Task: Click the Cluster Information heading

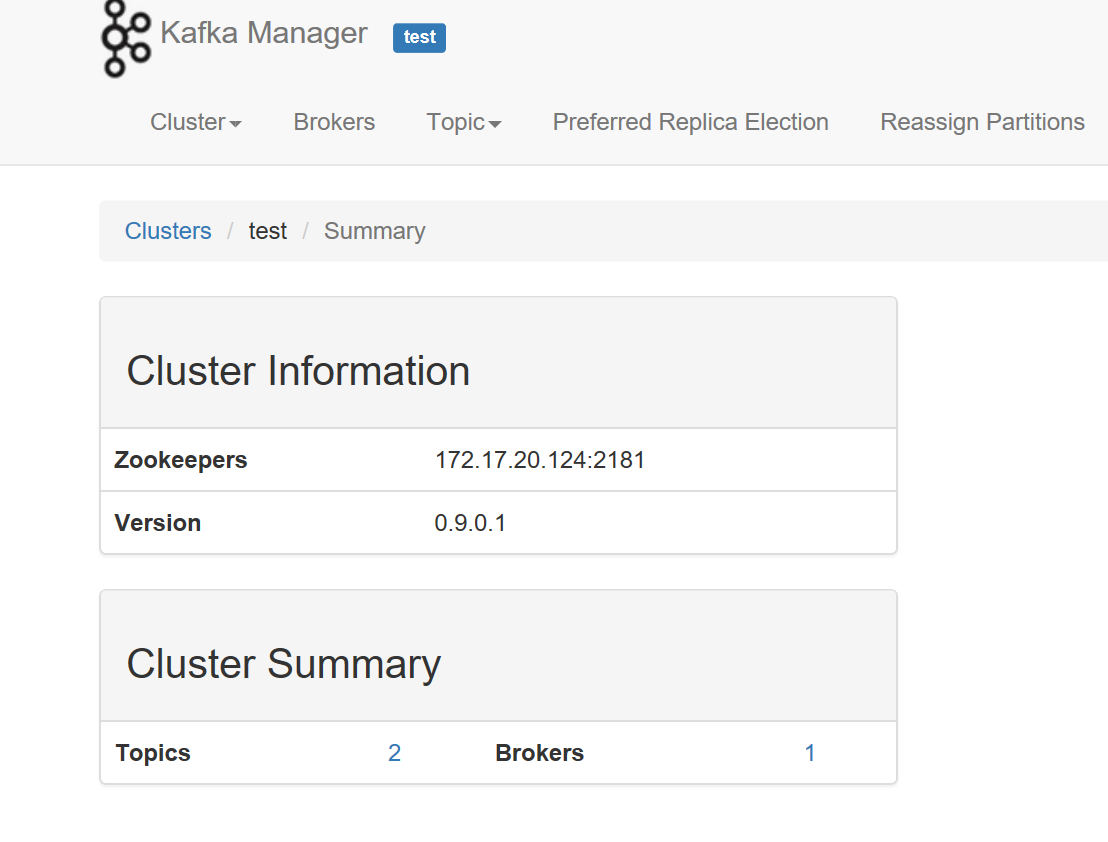Action: click(298, 371)
